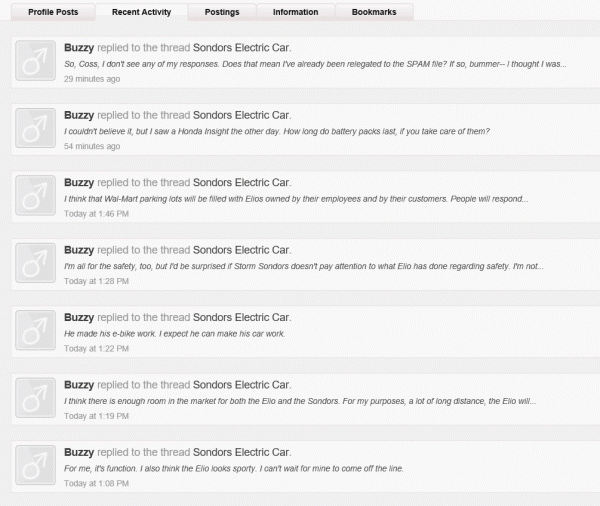Open Sondors Electric Car thread from 1:28 PM post
Viewport: 600px width, 506px height.
pyautogui.click(x=240, y=249)
